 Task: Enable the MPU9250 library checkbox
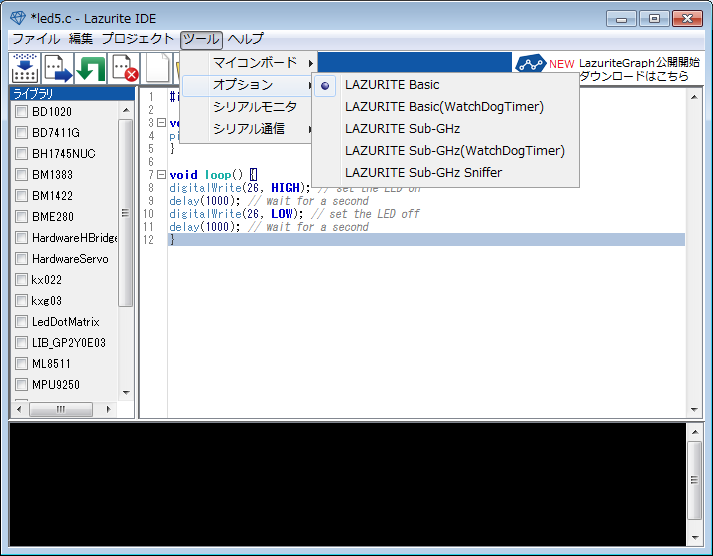[x=21, y=385]
